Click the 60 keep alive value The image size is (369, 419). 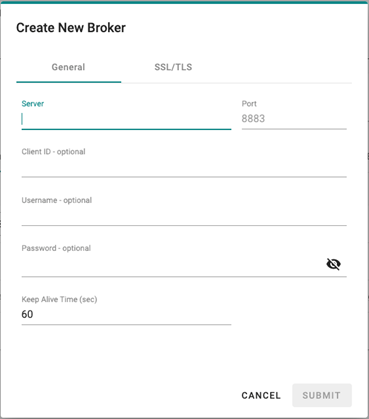(27, 314)
